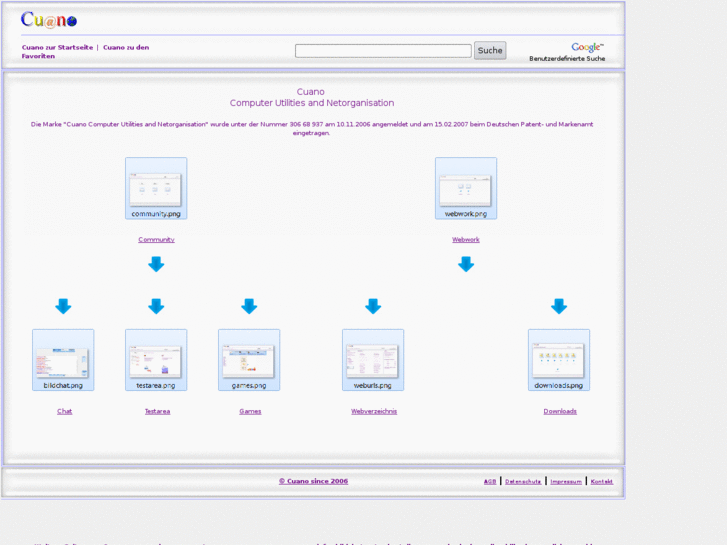The width and height of the screenshot is (727, 545).
Task: Open the Datenschutz footer link
Action: click(523, 481)
